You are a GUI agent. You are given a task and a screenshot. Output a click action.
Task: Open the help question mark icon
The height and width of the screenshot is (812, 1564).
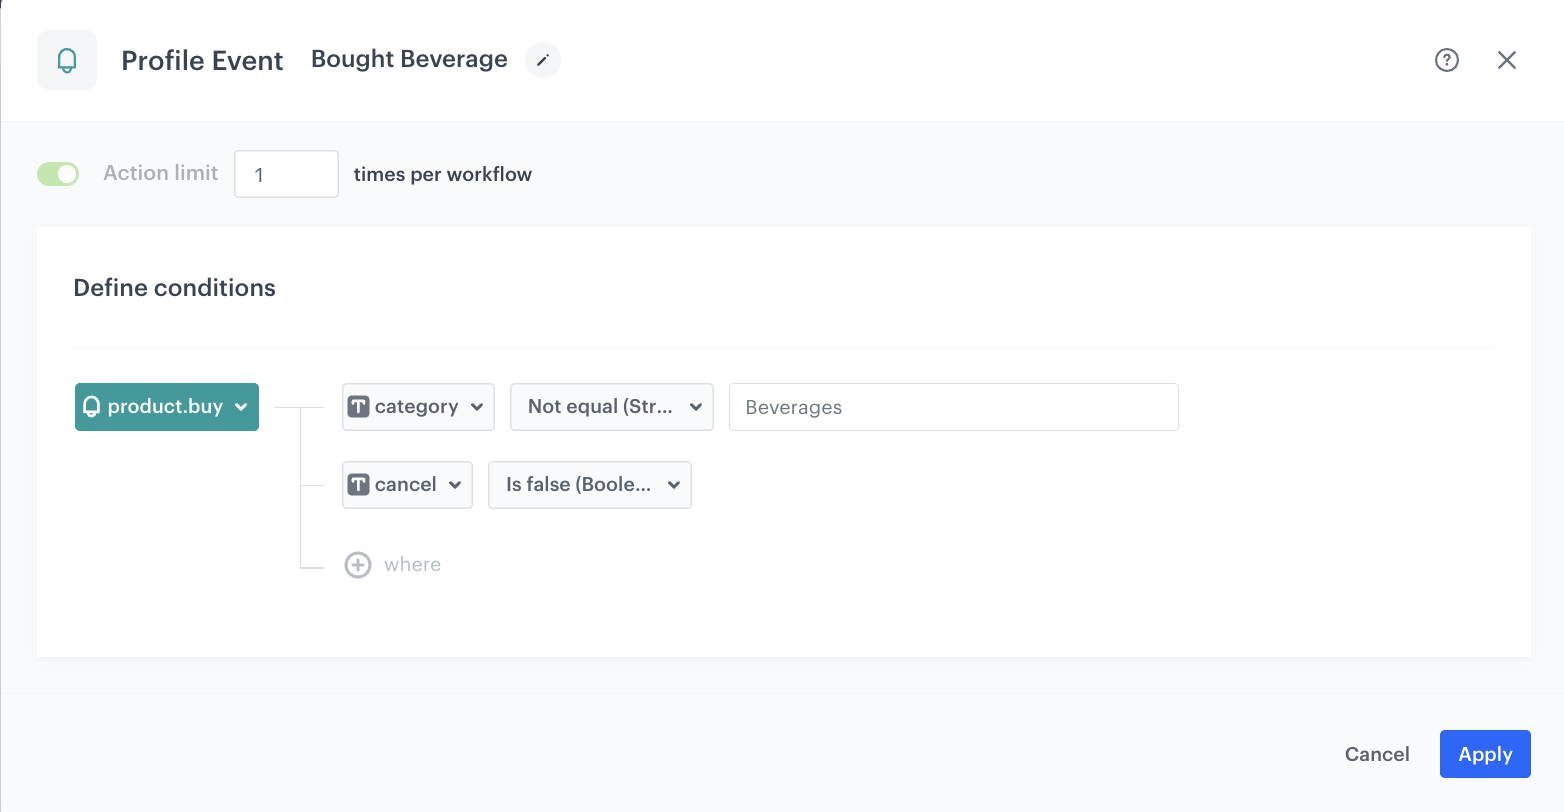[x=1446, y=60]
